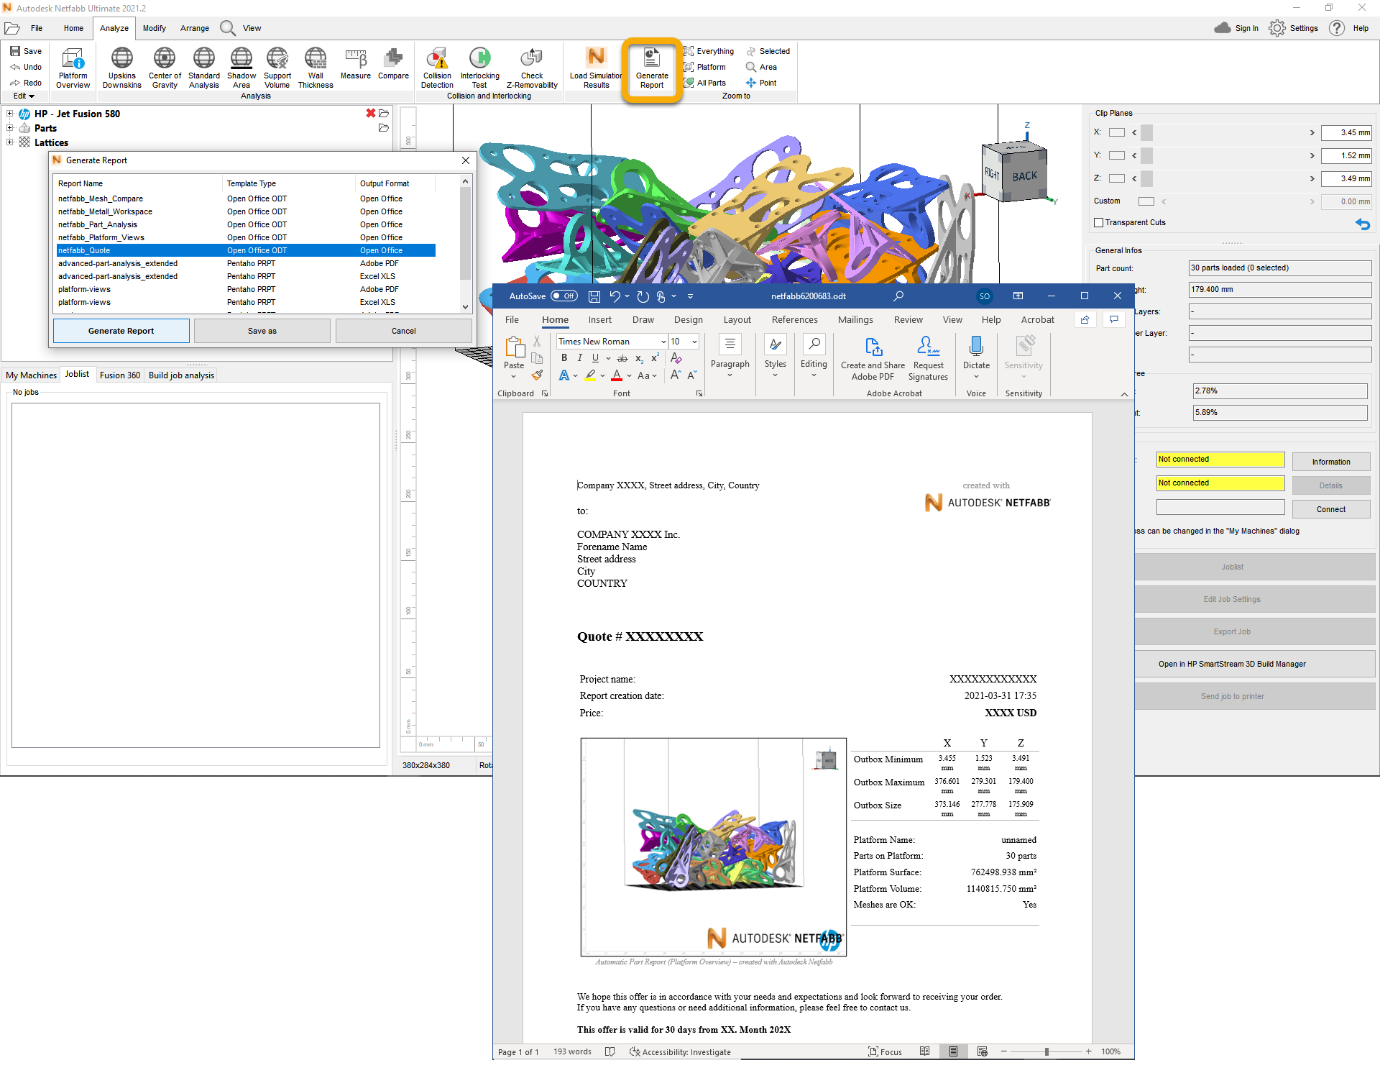Image resolution: width=1380 pixels, height=1073 pixels.
Task: Toggle the Y clip plane box
Action: (1117, 156)
